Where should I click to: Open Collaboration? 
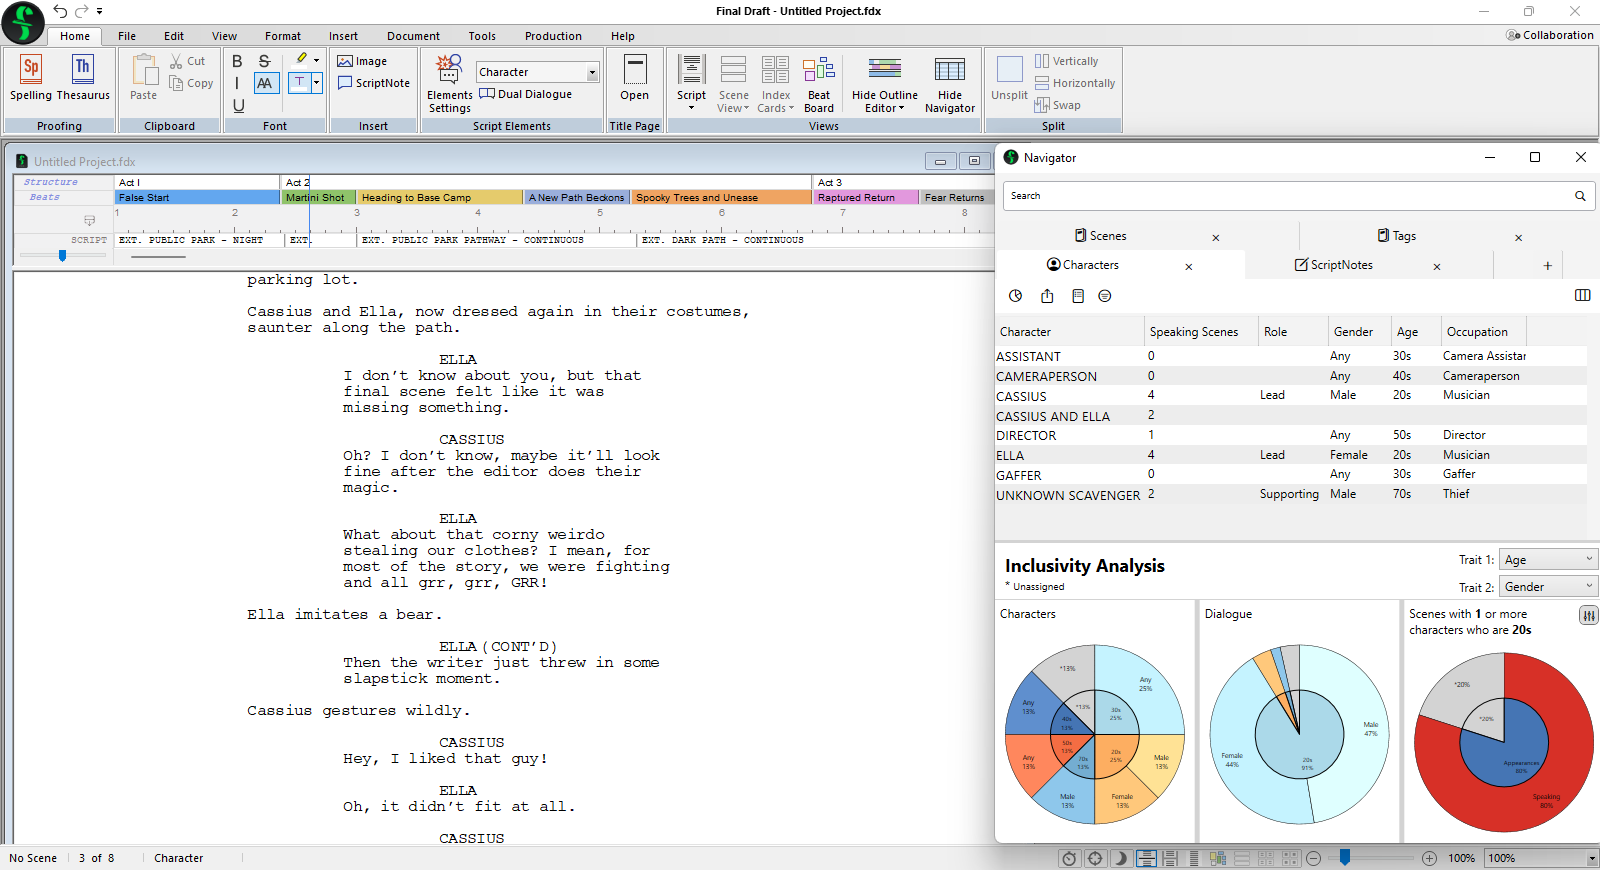[x=1550, y=35]
